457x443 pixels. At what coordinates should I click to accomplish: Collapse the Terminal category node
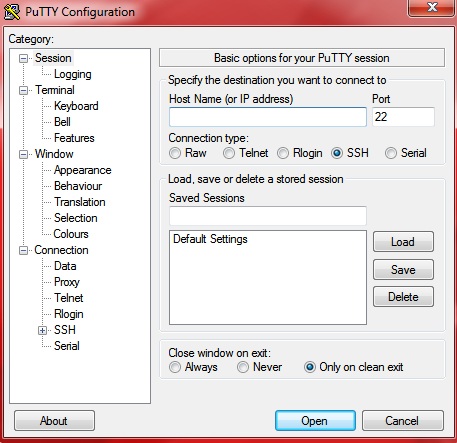23,91
